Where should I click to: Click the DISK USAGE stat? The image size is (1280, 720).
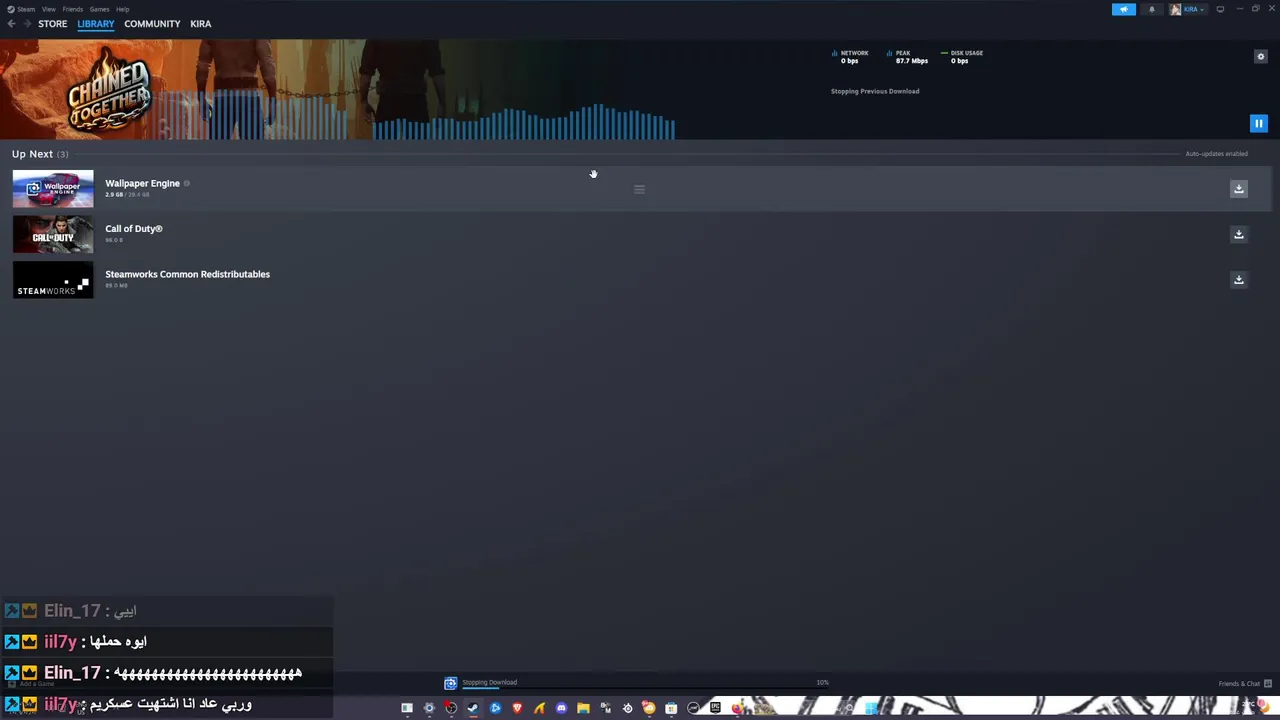pos(962,57)
